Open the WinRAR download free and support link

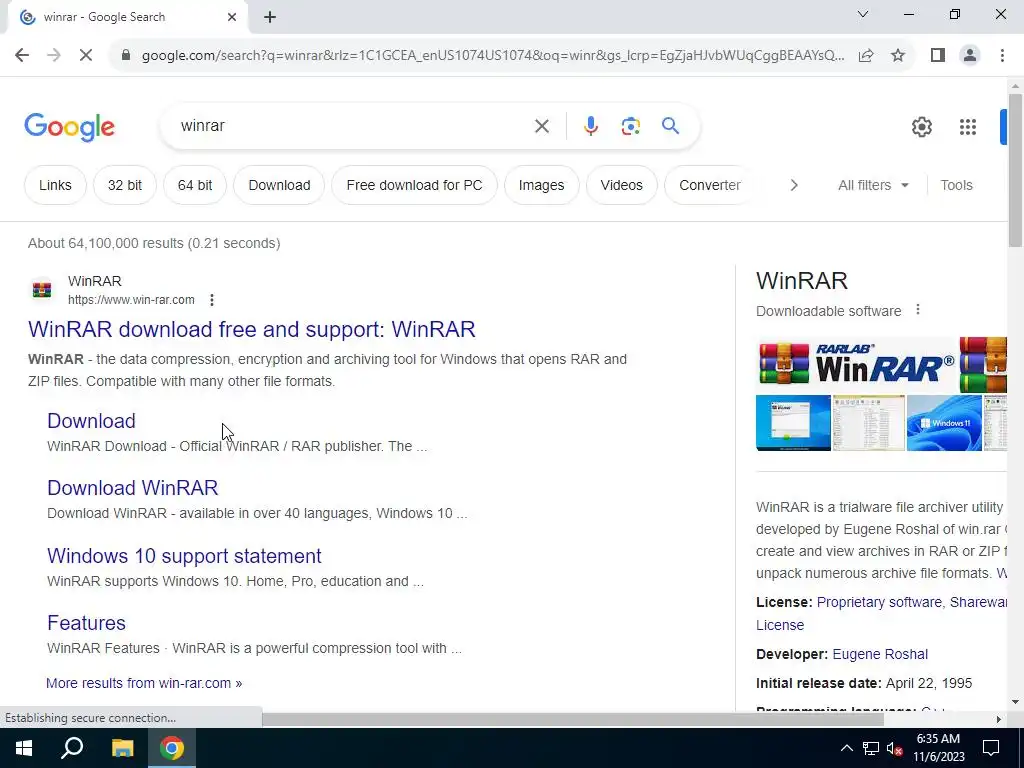251,329
